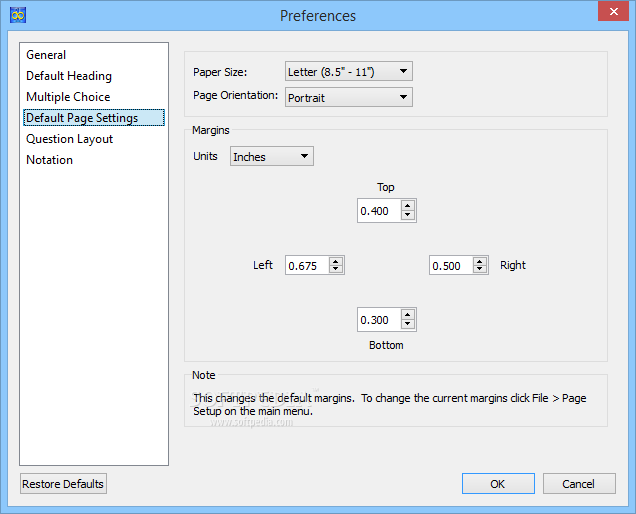Increase the Top margin with up arrow

point(408,206)
